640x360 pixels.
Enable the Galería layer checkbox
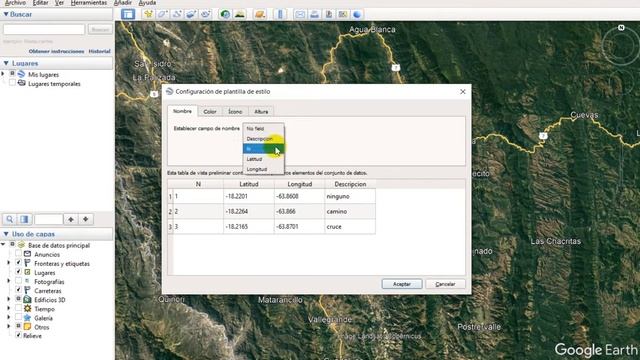point(18,318)
